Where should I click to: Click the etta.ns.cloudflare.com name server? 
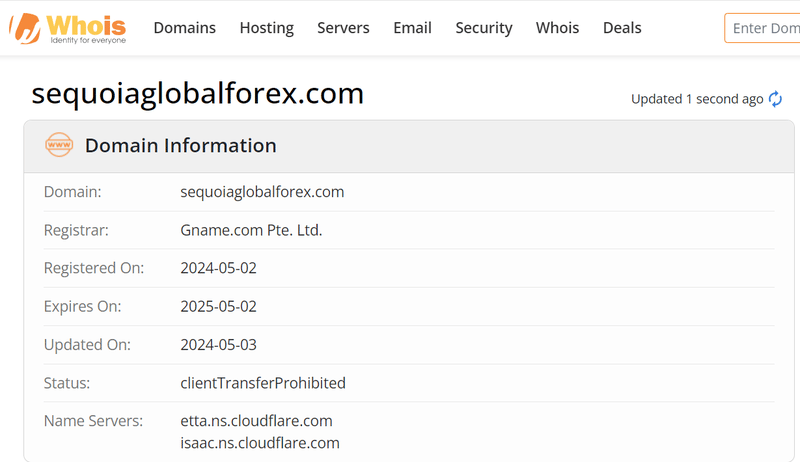(256, 421)
